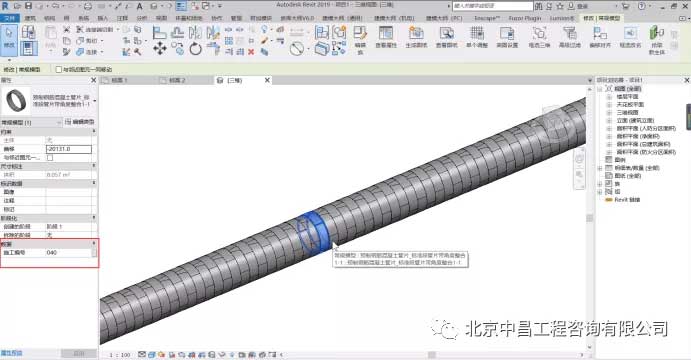Viewport: 691px width, 360px height.
Task: Toggle the options bar move-with-nearby checkbox
Action: click(x=59, y=69)
